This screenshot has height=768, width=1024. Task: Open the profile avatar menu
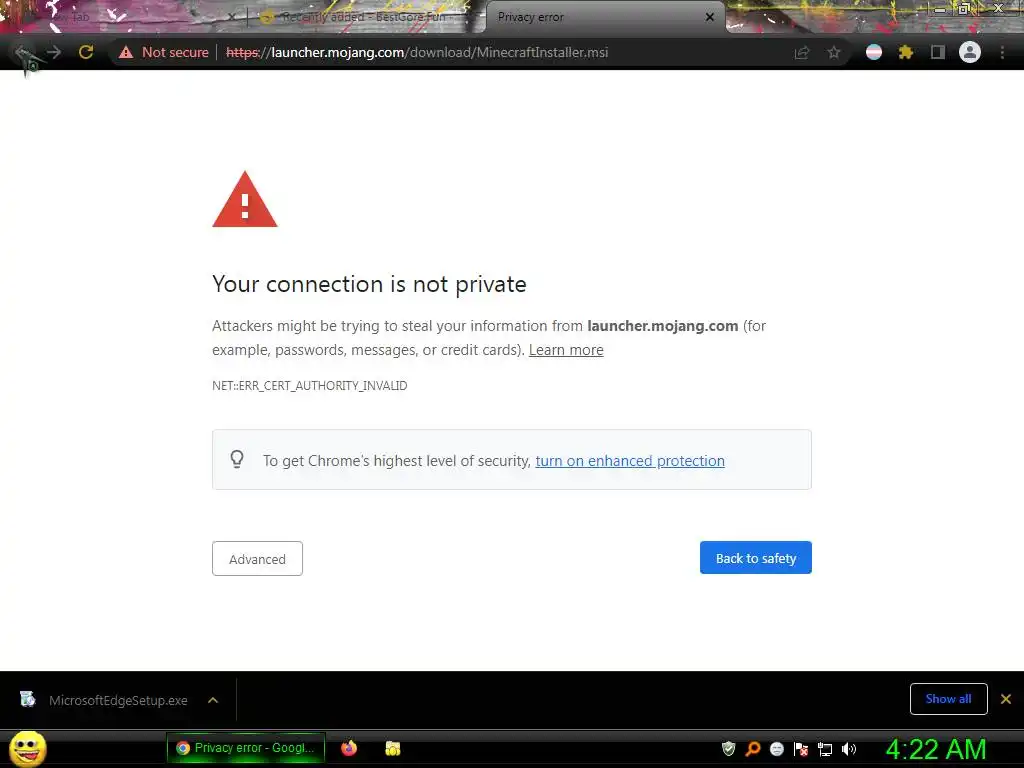pos(970,52)
